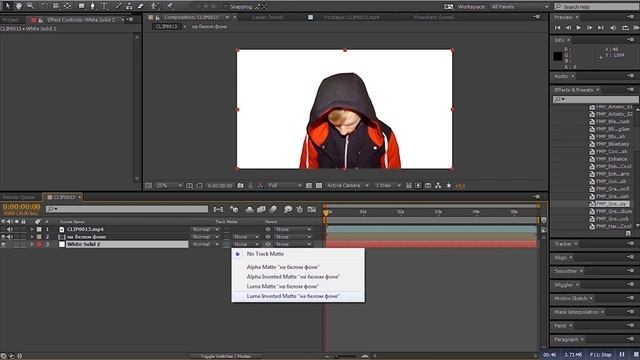Open the 1 View layout dropdown
This screenshot has width=640, height=360.
pyautogui.click(x=388, y=186)
